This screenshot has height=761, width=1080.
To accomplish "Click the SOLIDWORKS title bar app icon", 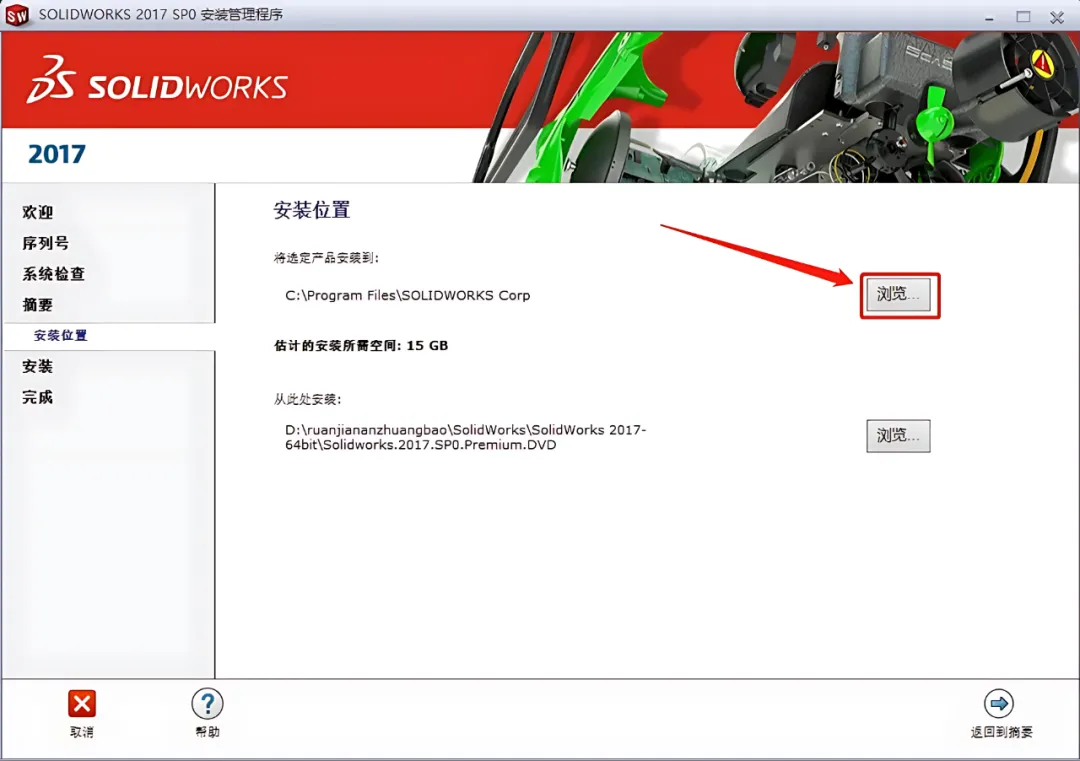I will [17, 14].
